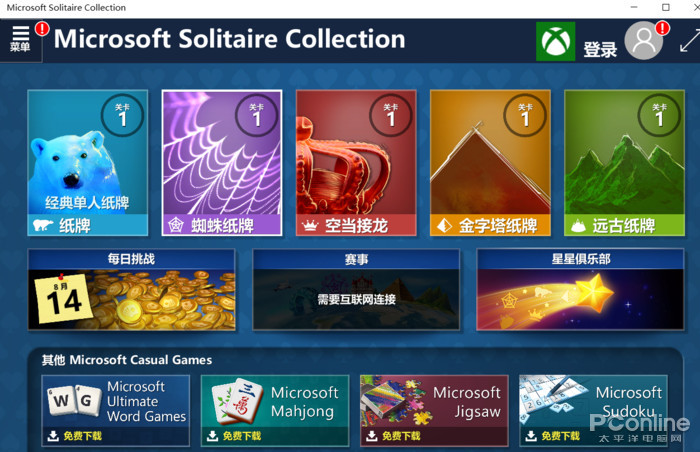This screenshot has height=452, width=700.
Task: Download Microsoft Ultimate Word Games via 免费下载
Action: [75, 436]
